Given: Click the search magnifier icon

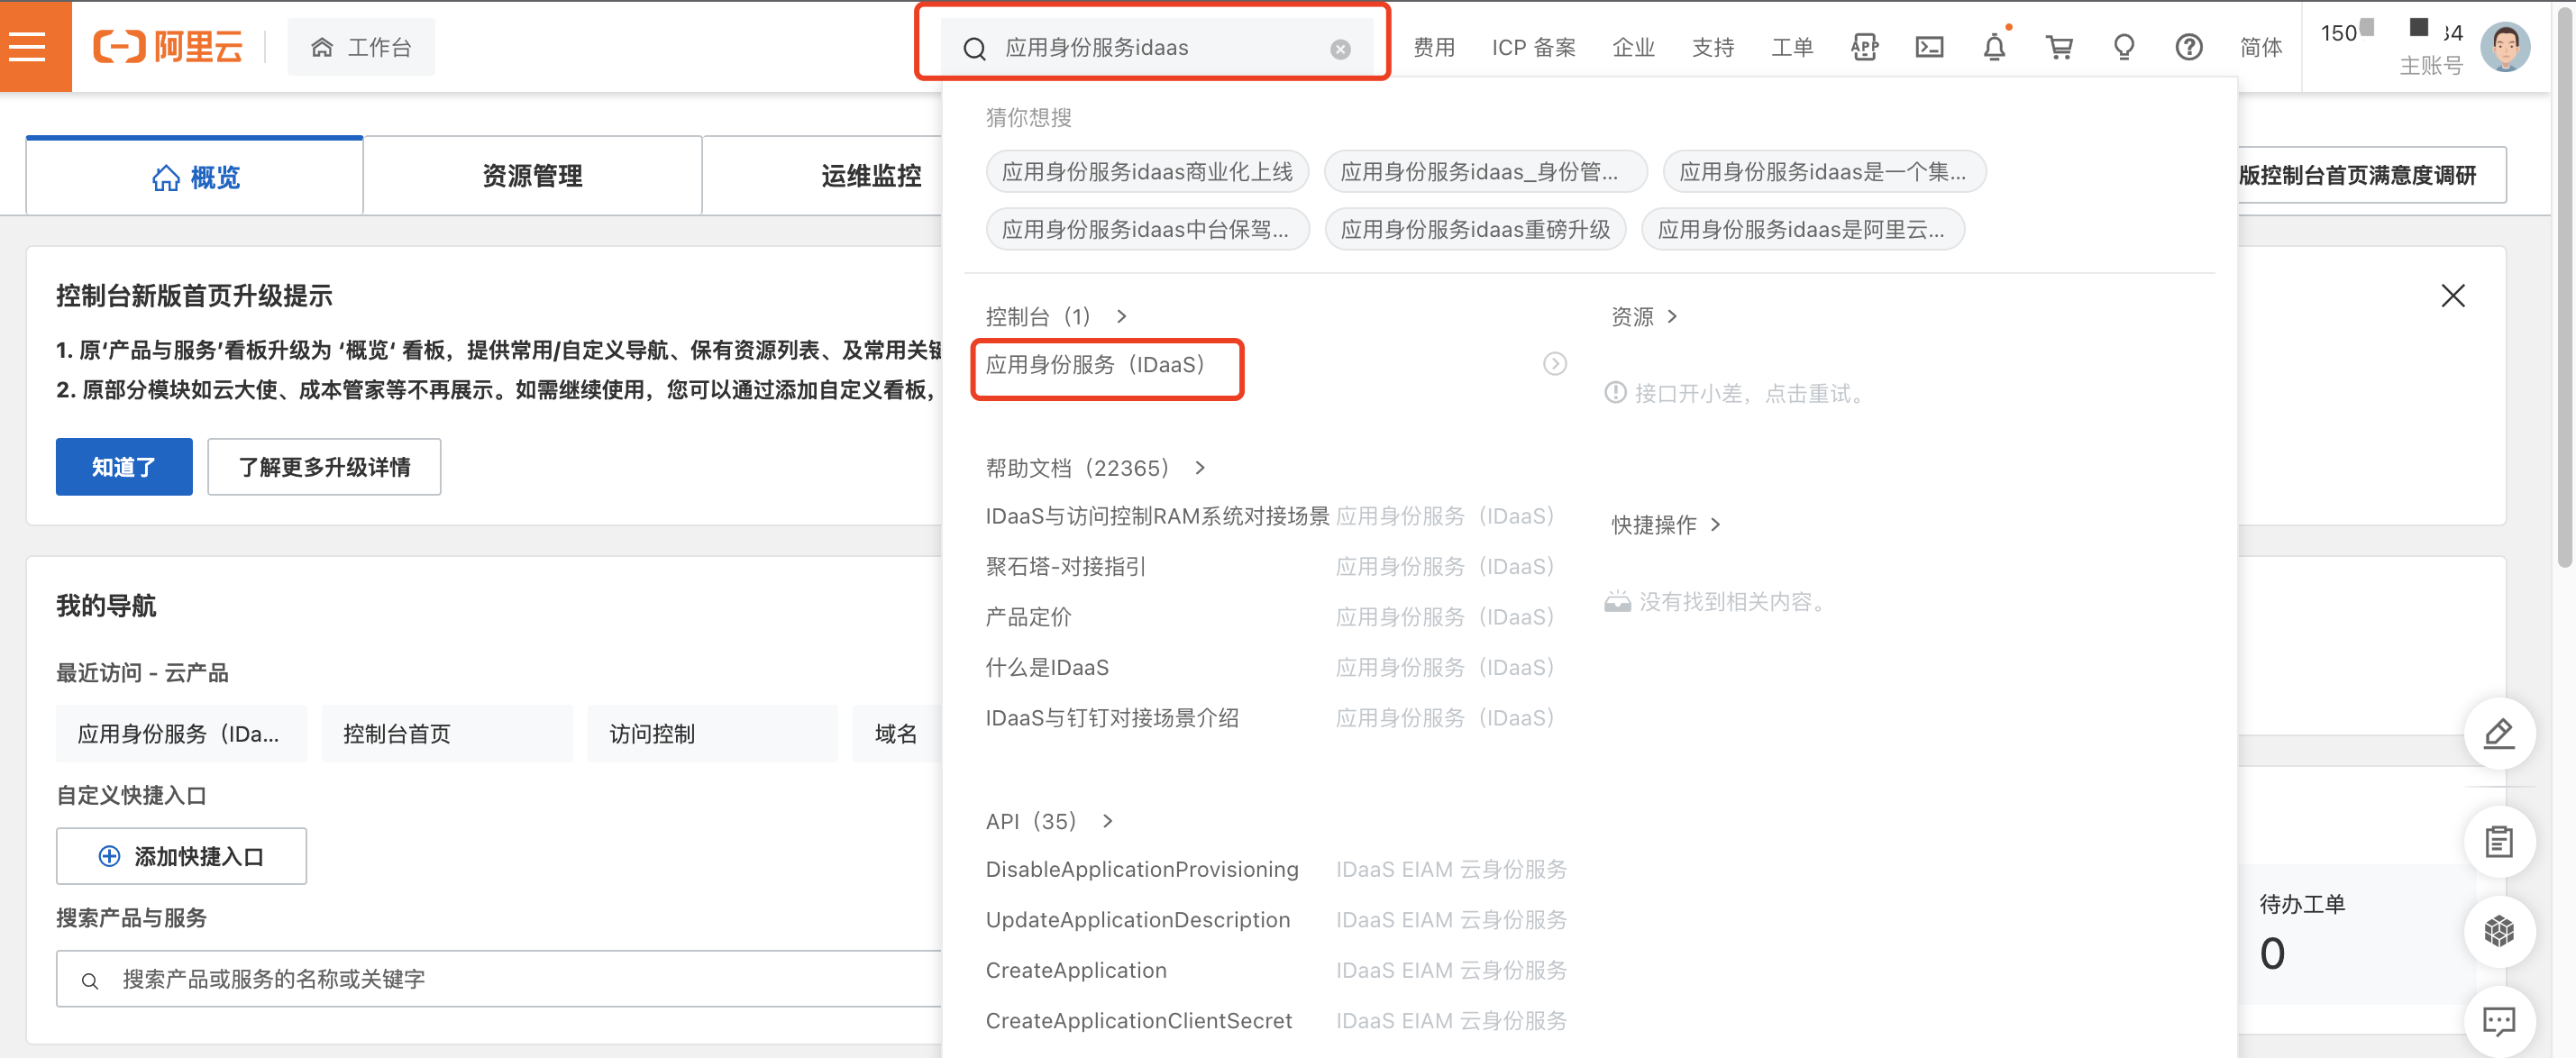Looking at the screenshot, I should [x=974, y=49].
